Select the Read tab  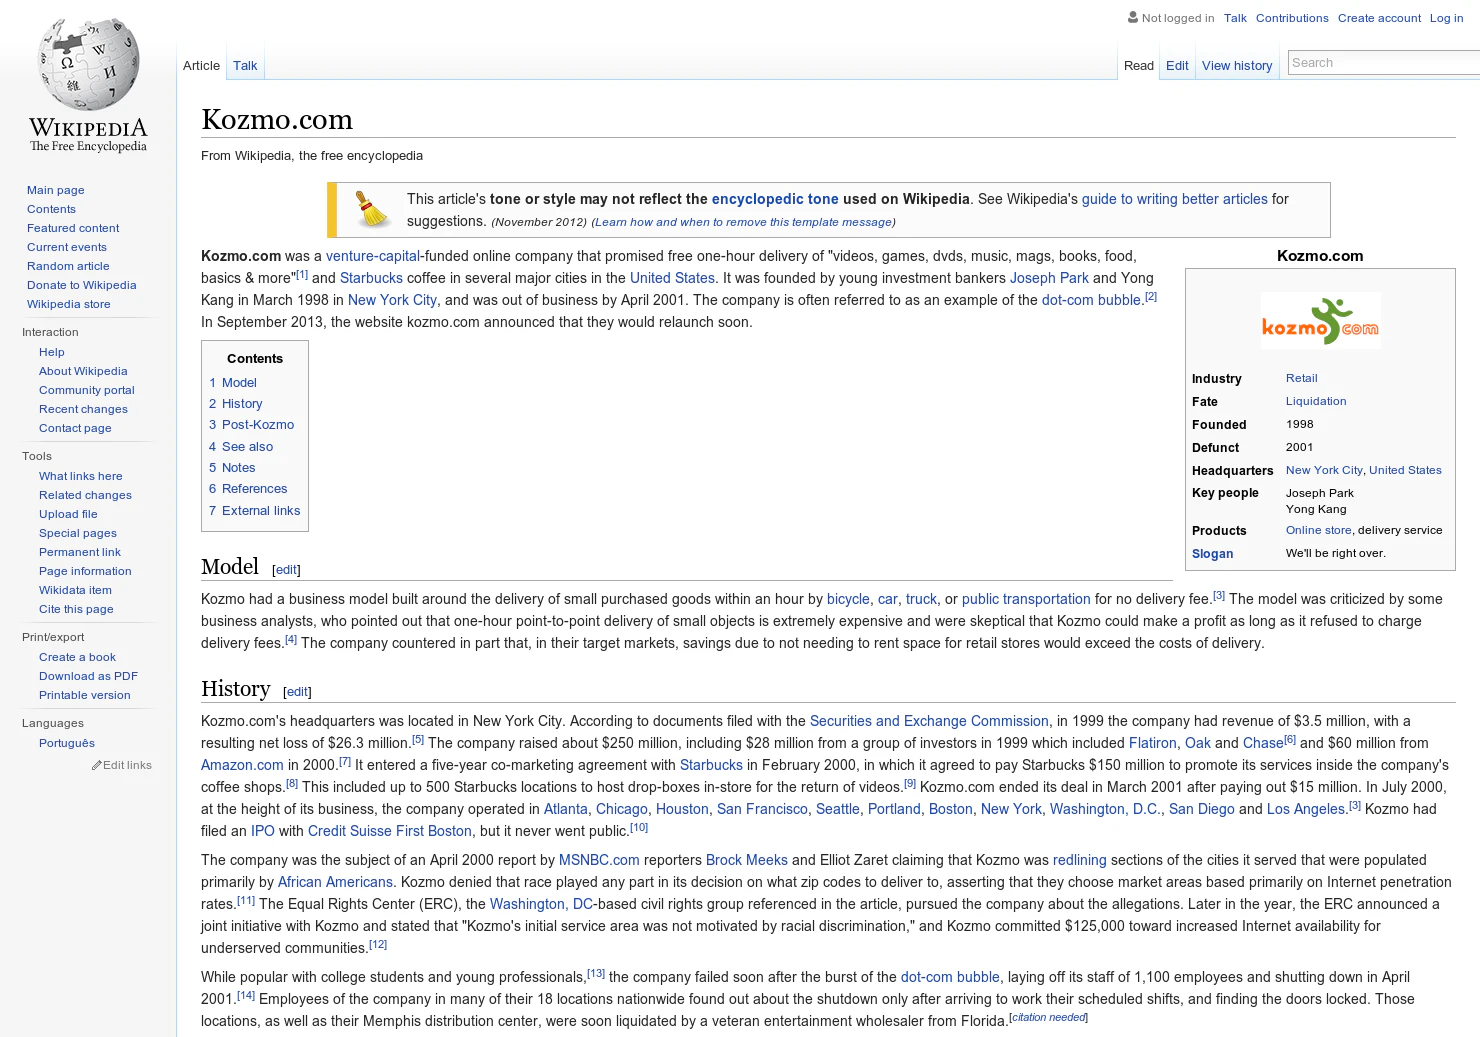(1138, 66)
